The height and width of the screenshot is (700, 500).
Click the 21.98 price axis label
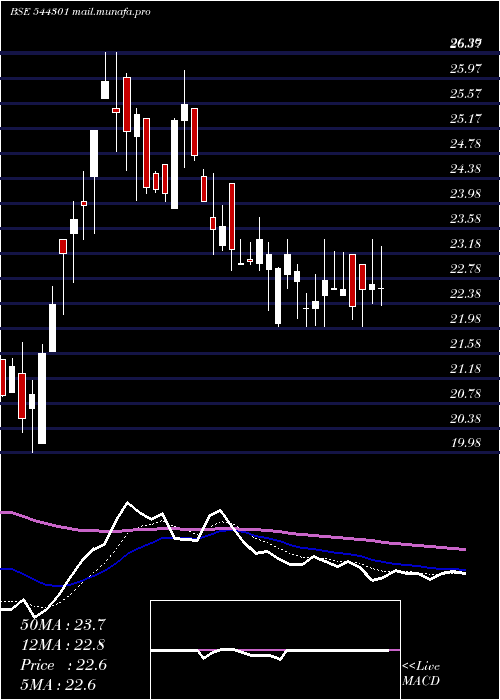click(x=465, y=319)
